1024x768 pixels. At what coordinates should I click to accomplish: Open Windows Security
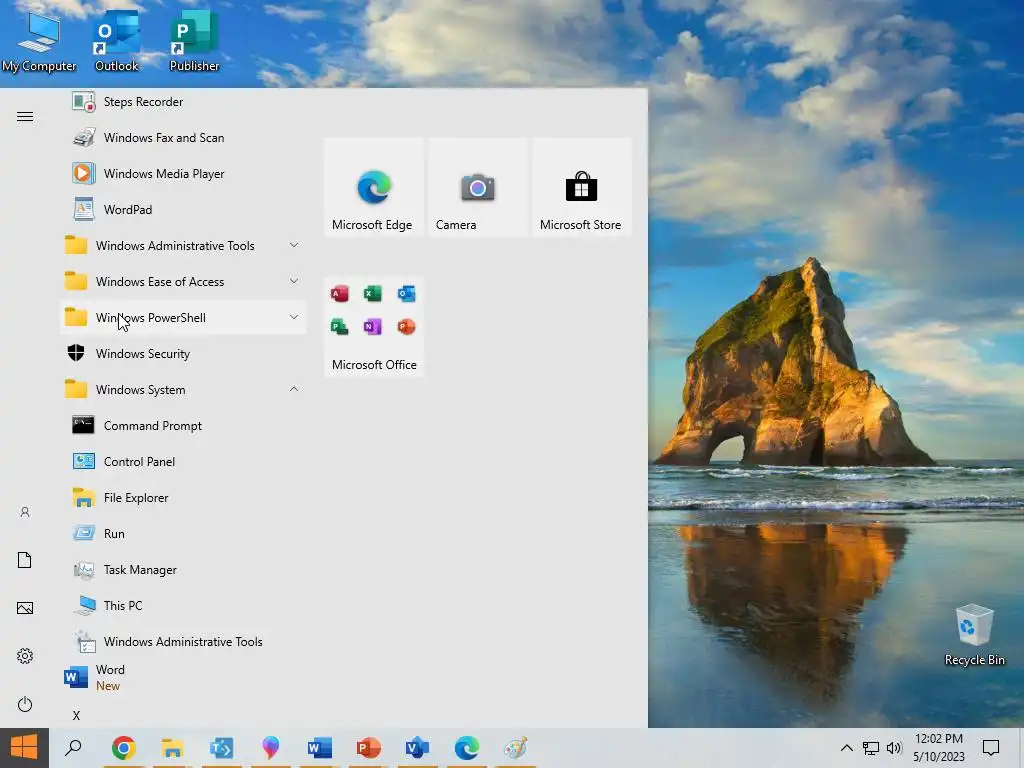coord(183,353)
